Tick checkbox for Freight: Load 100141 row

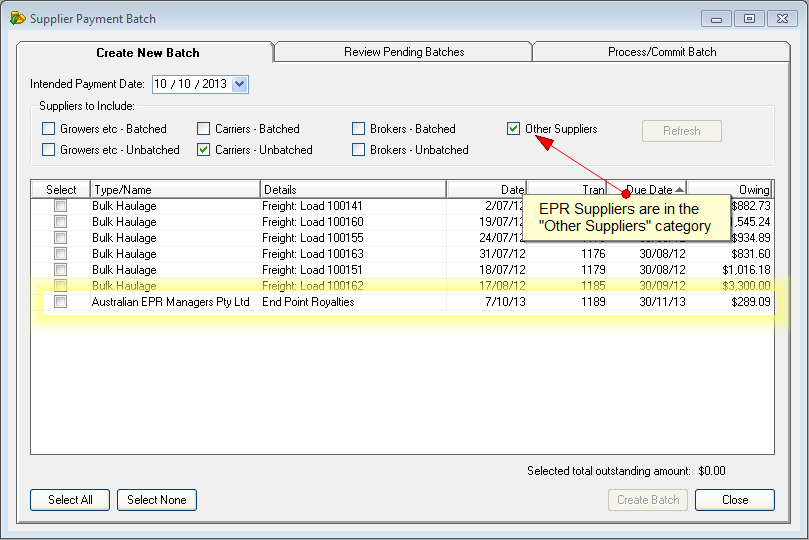61,206
